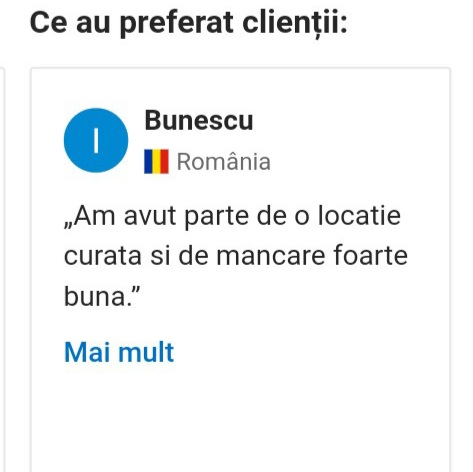Screen dimensions: 473x472
Task: Click the România country label
Action: (x=223, y=162)
